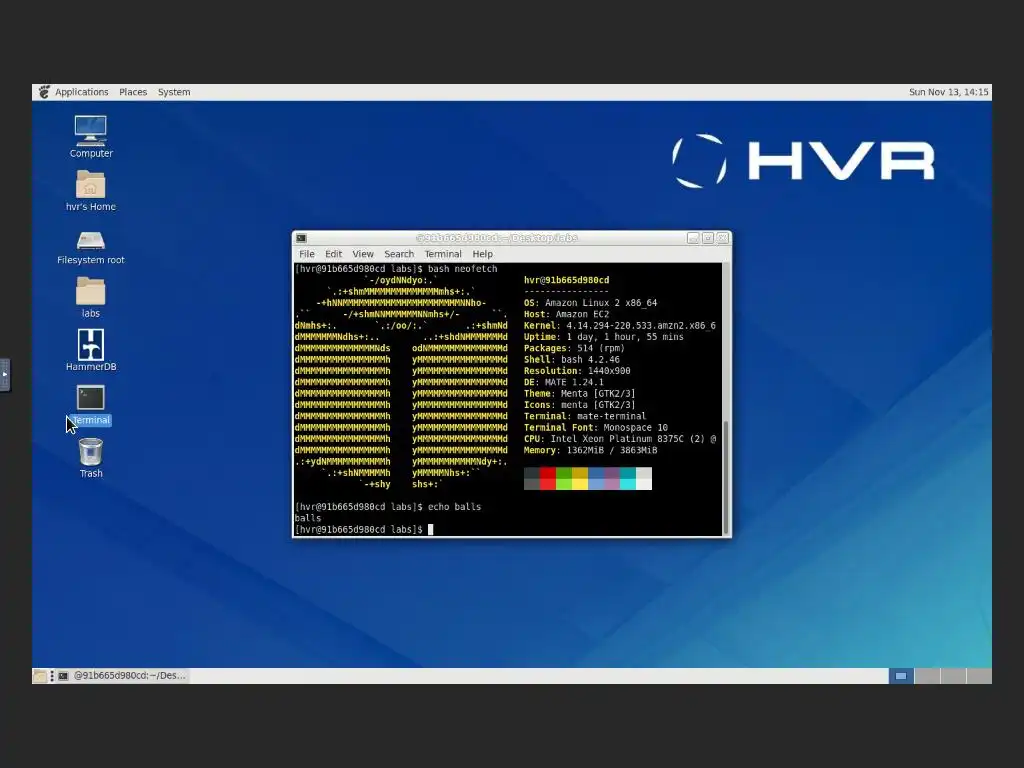Click the green neofetch color block
Image resolution: width=1024 pixels, height=768 pixels.
(x=564, y=478)
